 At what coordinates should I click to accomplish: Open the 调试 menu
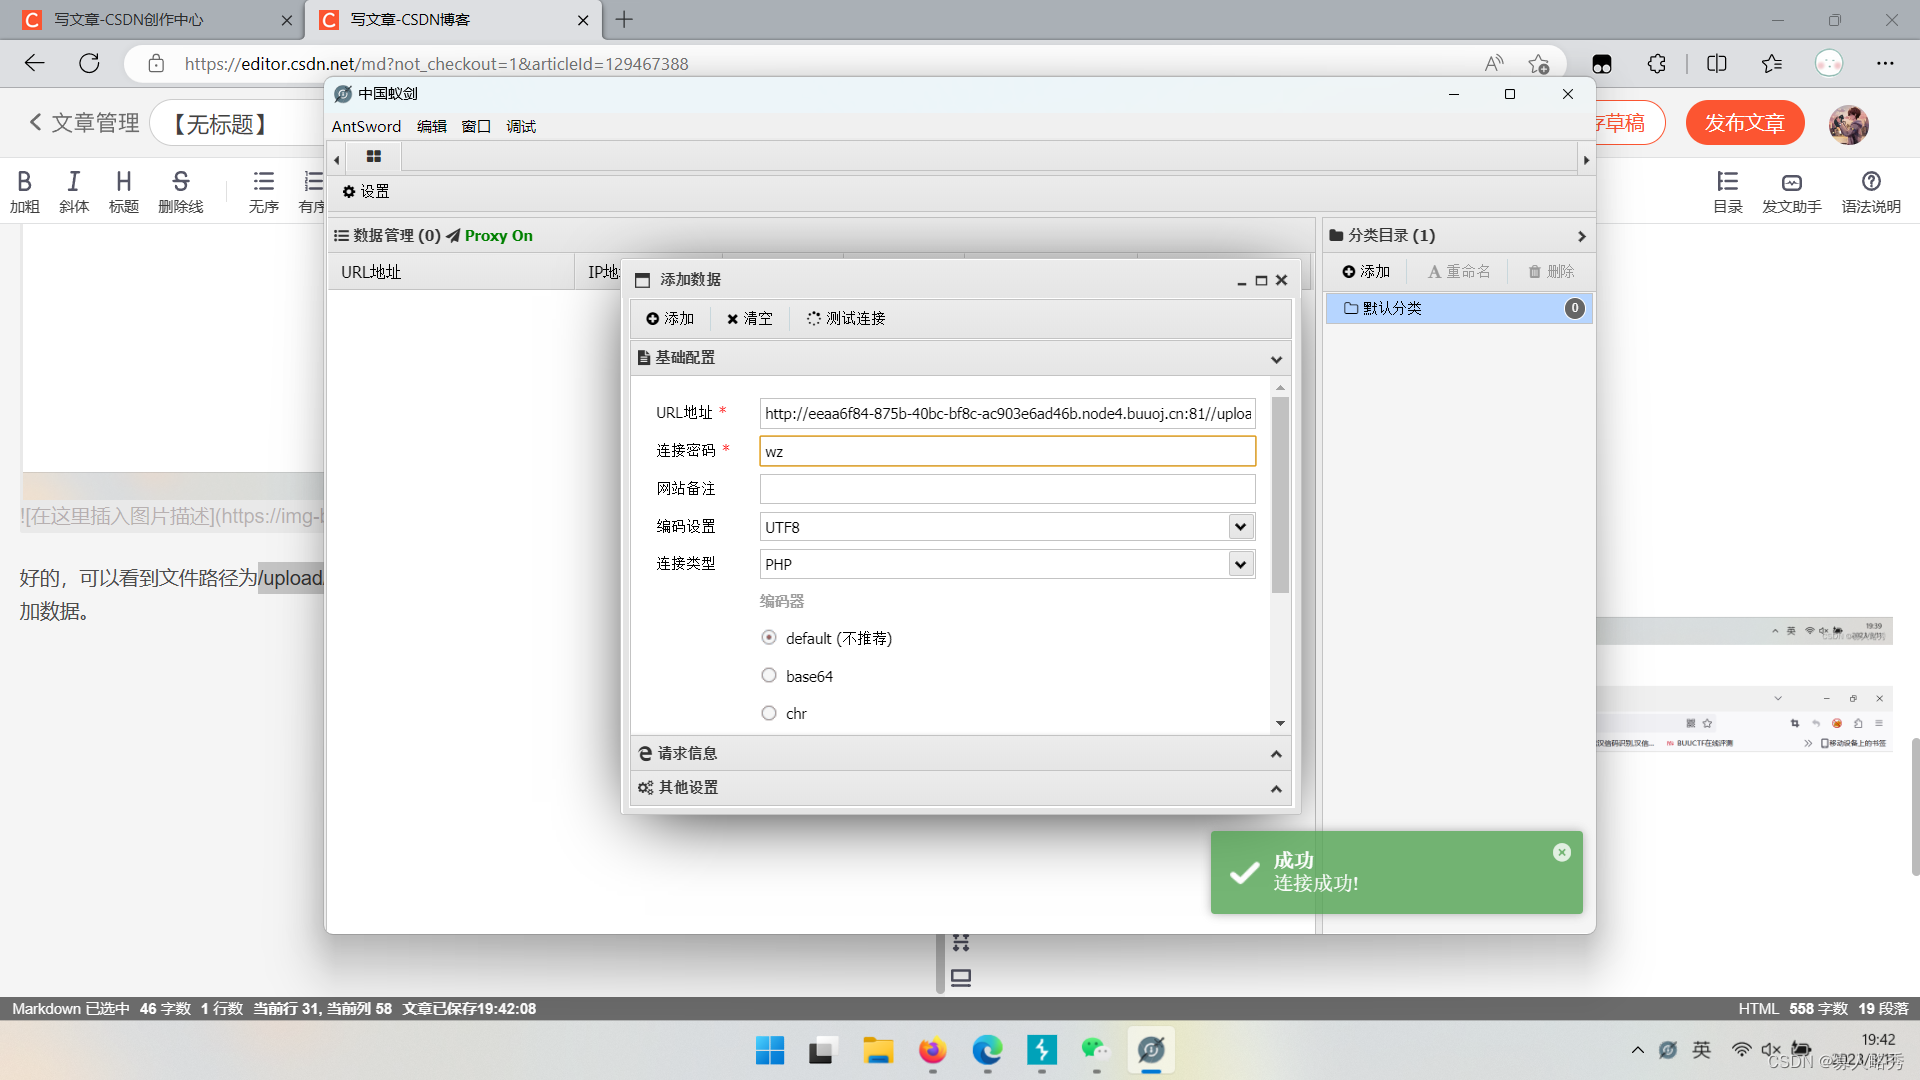tap(521, 126)
